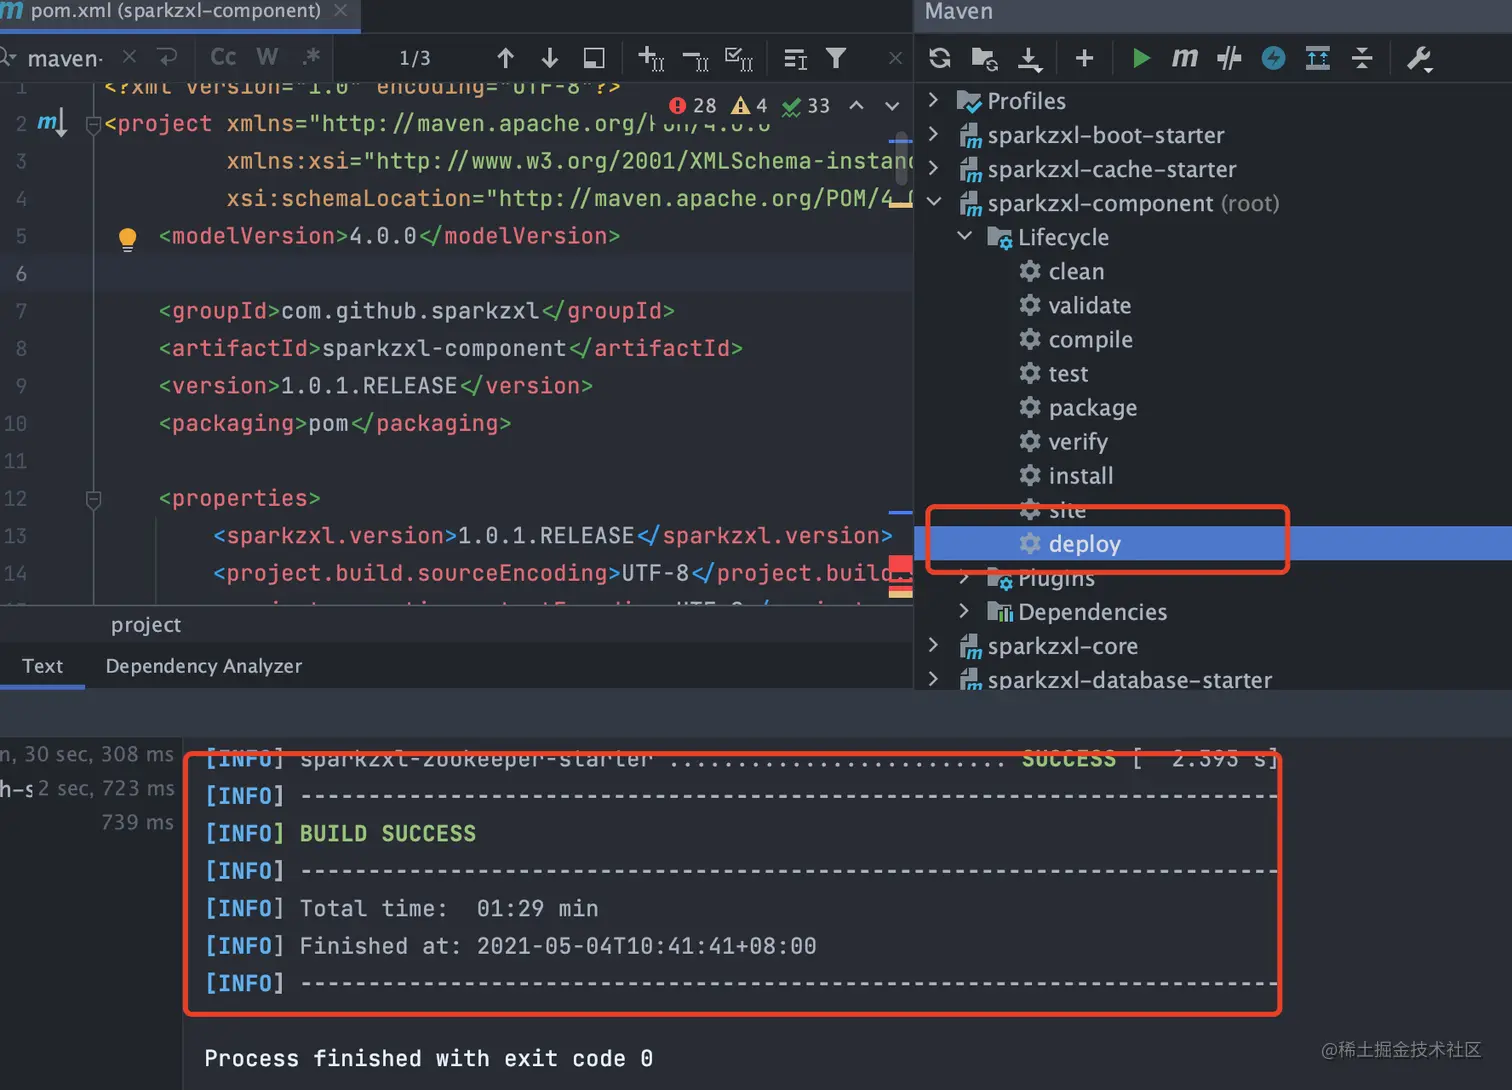Click download sources and documentation icon
This screenshot has width=1512, height=1090.
click(1030, 58)
